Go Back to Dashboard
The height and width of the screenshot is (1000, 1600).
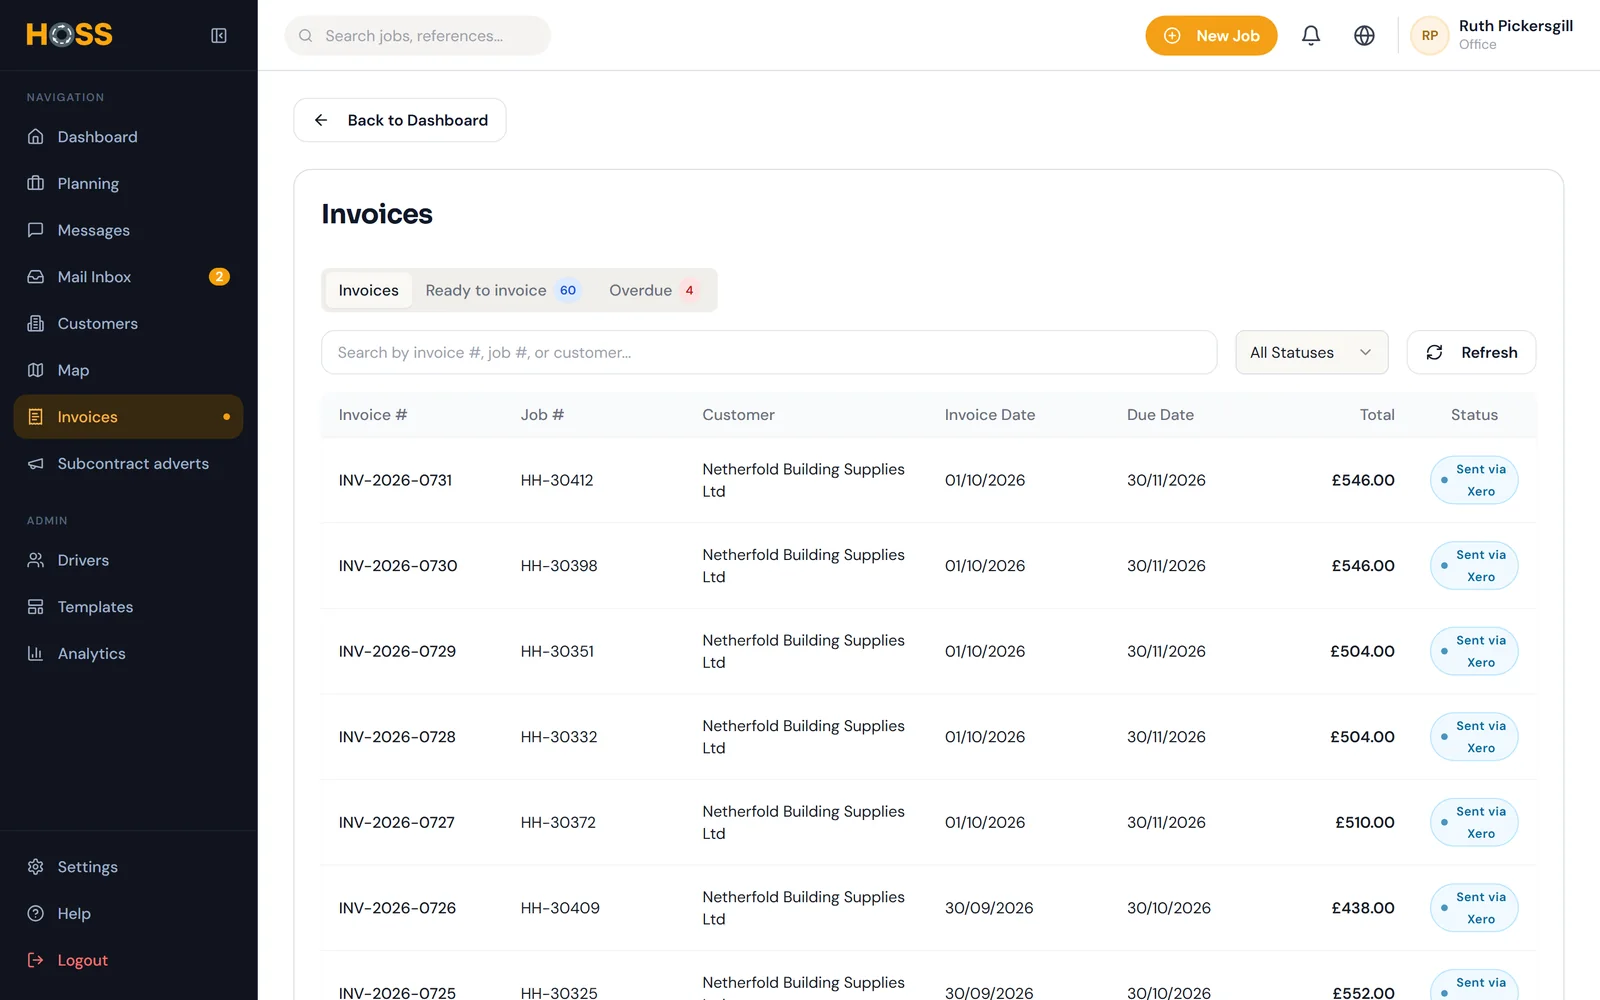pyautogui.click(x=400, y=120)
